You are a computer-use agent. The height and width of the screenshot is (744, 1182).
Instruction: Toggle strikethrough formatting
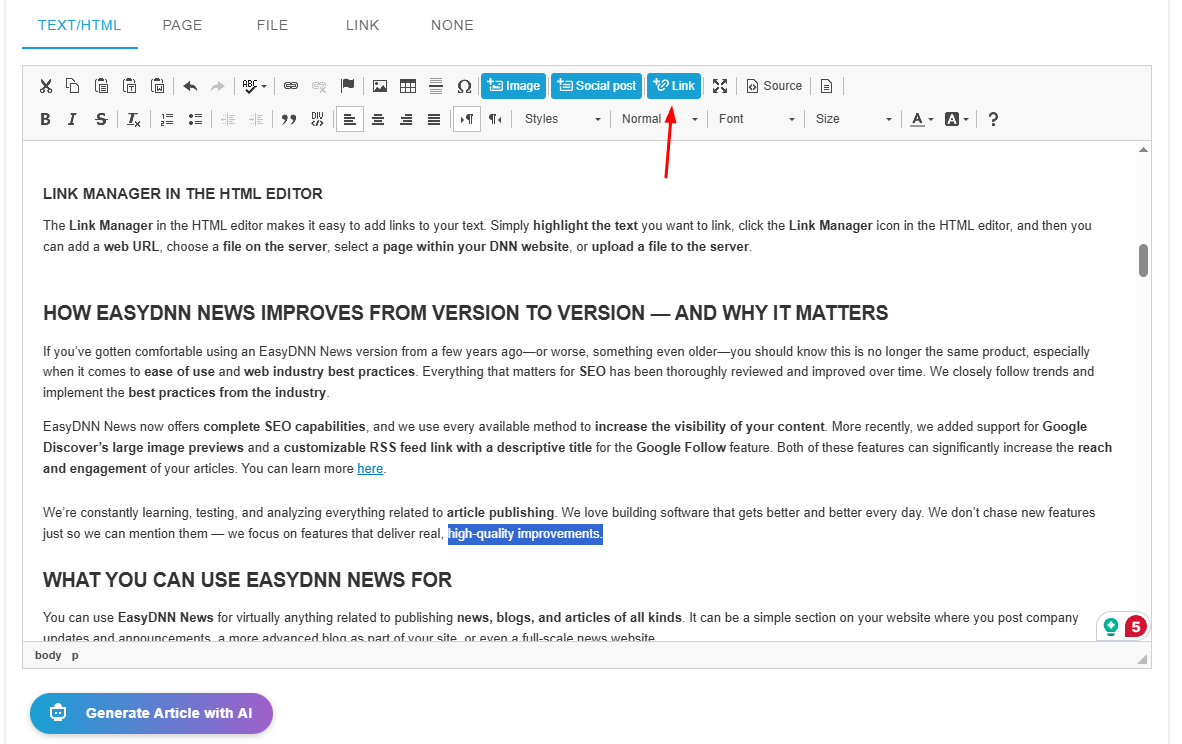coord(101,119)
